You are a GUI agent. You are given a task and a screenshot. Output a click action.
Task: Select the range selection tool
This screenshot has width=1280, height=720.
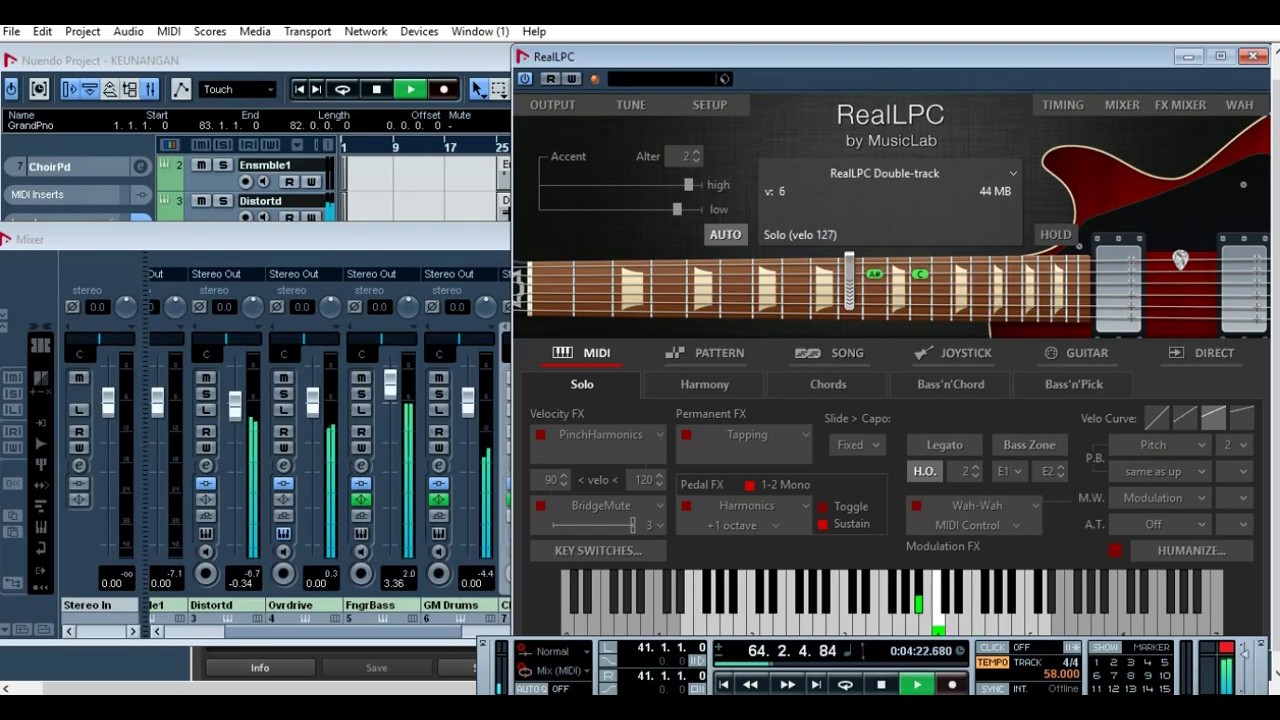[x=499, y=90]
